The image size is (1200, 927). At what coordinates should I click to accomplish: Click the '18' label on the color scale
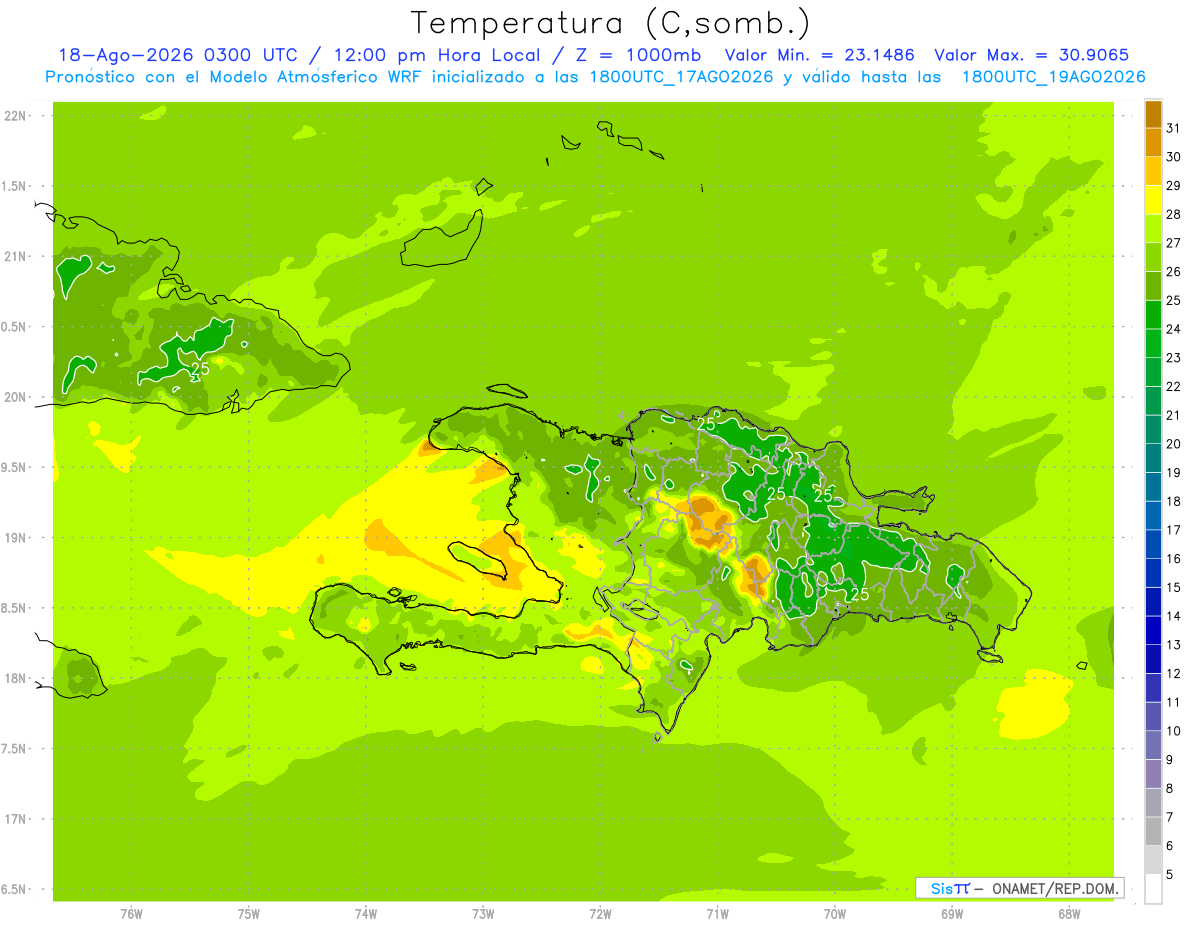pos(1173,501)
